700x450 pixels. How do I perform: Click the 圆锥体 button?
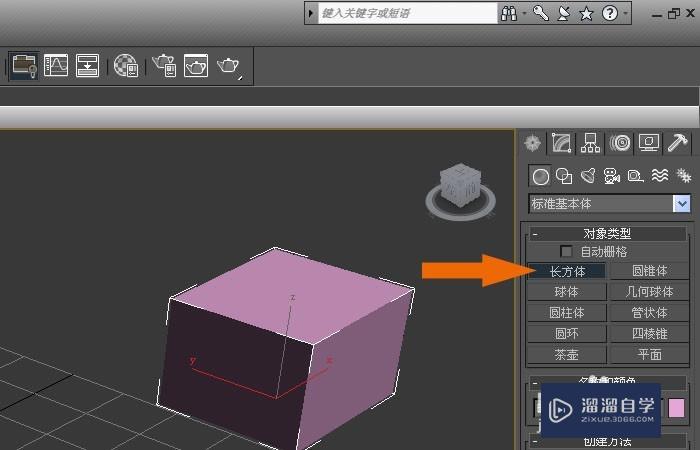click(x=650, y=271)
